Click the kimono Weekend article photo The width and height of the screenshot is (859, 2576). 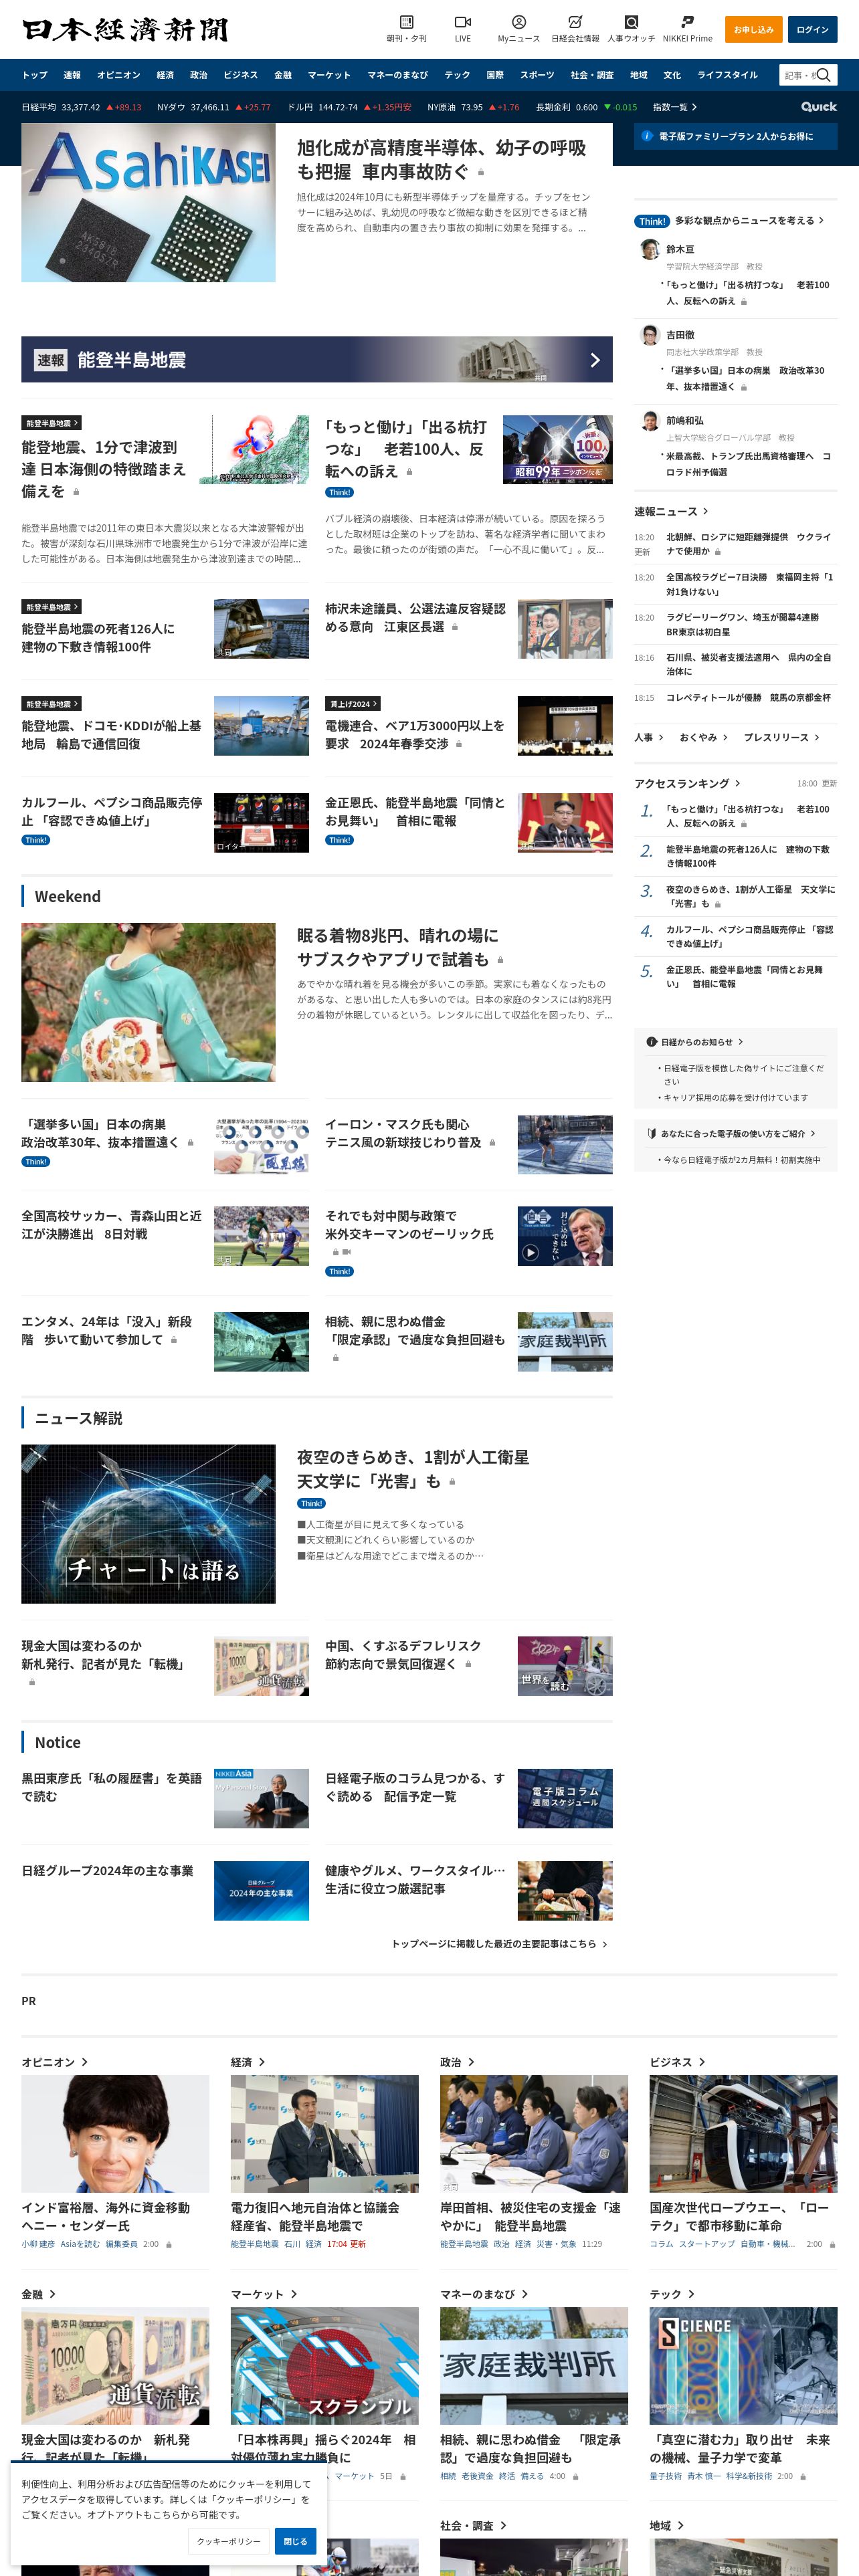pyautogui.click(x=148, y=1002)
